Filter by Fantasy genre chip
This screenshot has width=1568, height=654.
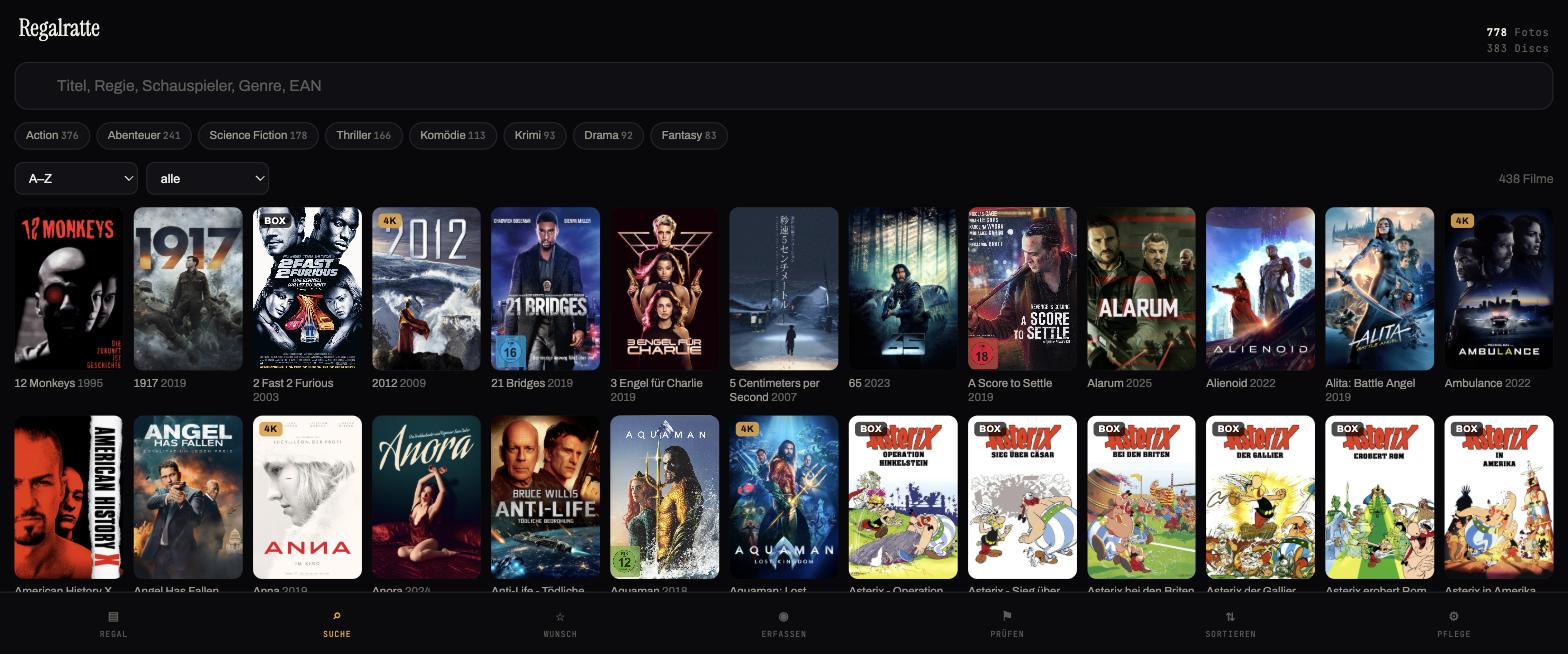[x=689, y=135]
